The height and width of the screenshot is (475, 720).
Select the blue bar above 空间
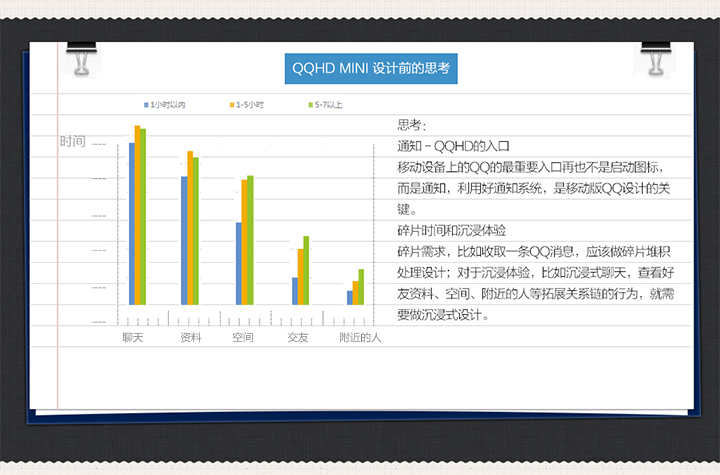tap(239, 264)
